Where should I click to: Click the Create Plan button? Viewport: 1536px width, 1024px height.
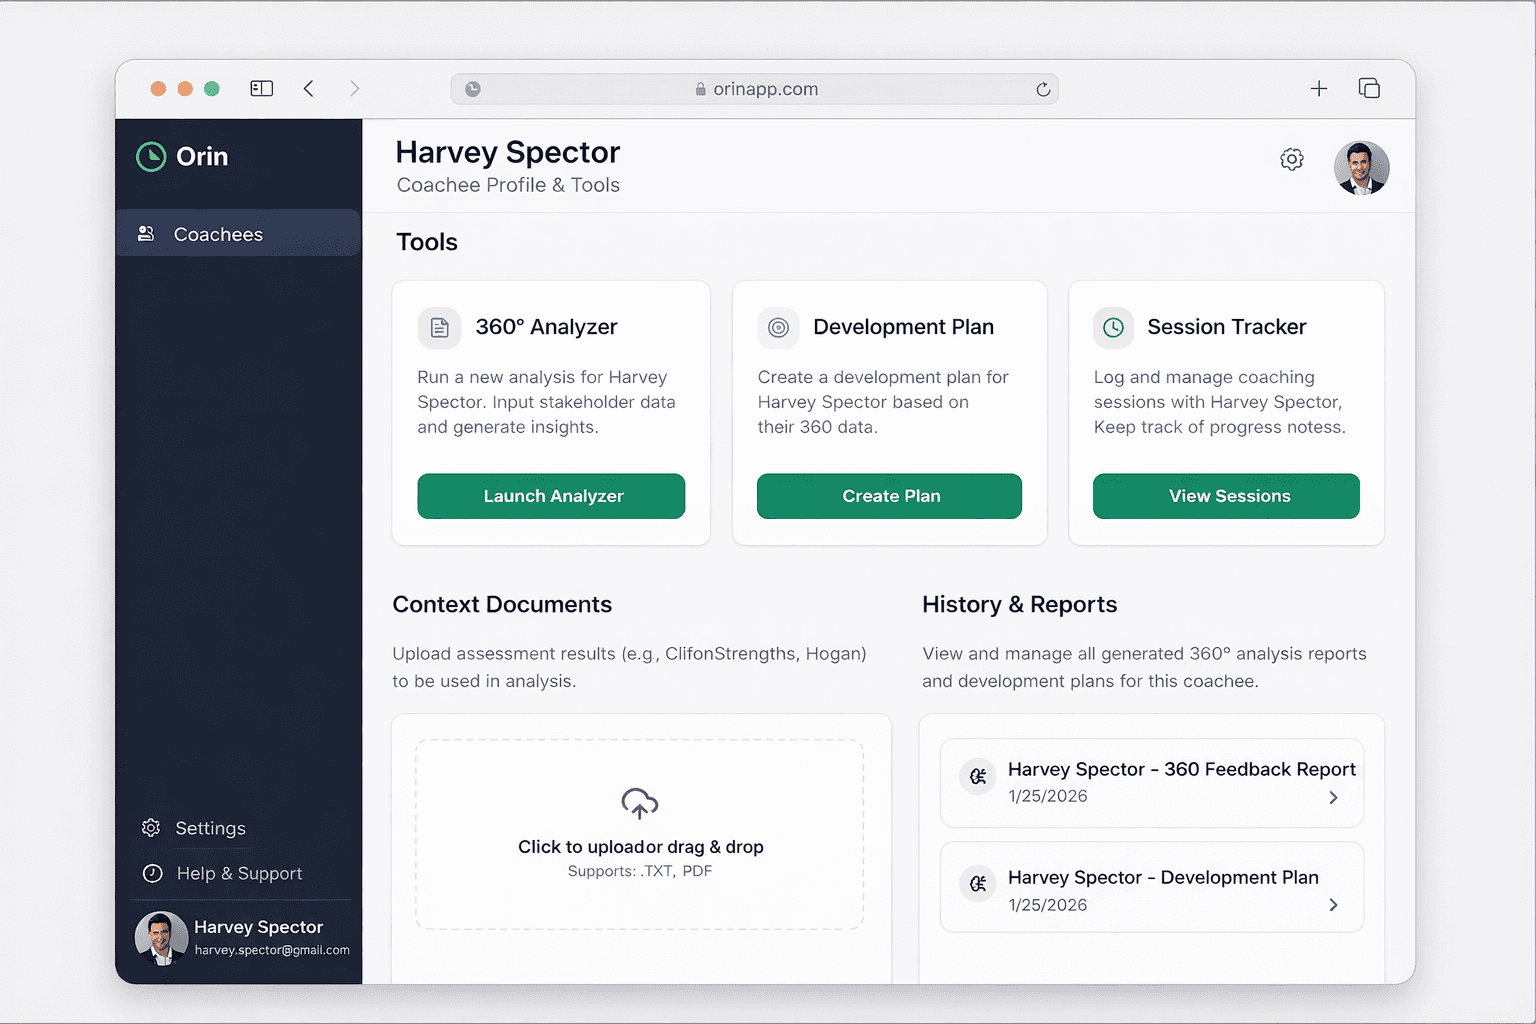889,496
